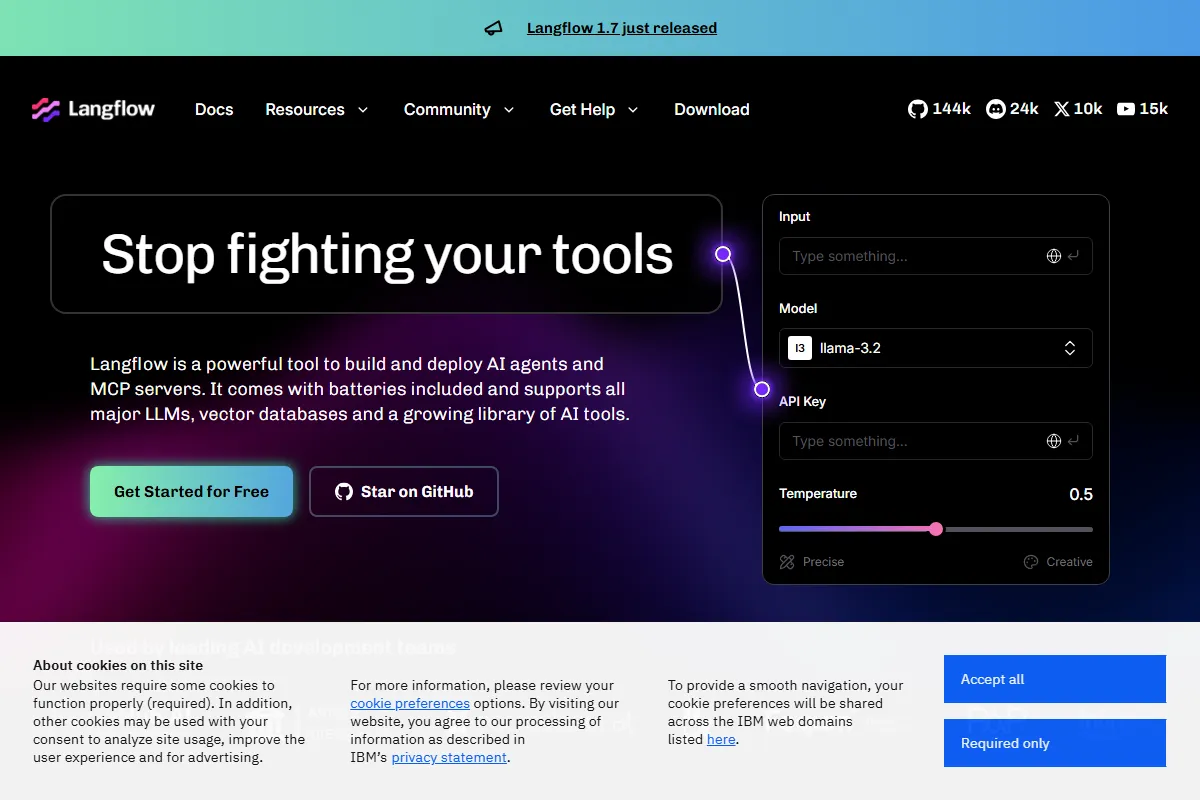
Task: Open the Download page
Action: point(711,109)
